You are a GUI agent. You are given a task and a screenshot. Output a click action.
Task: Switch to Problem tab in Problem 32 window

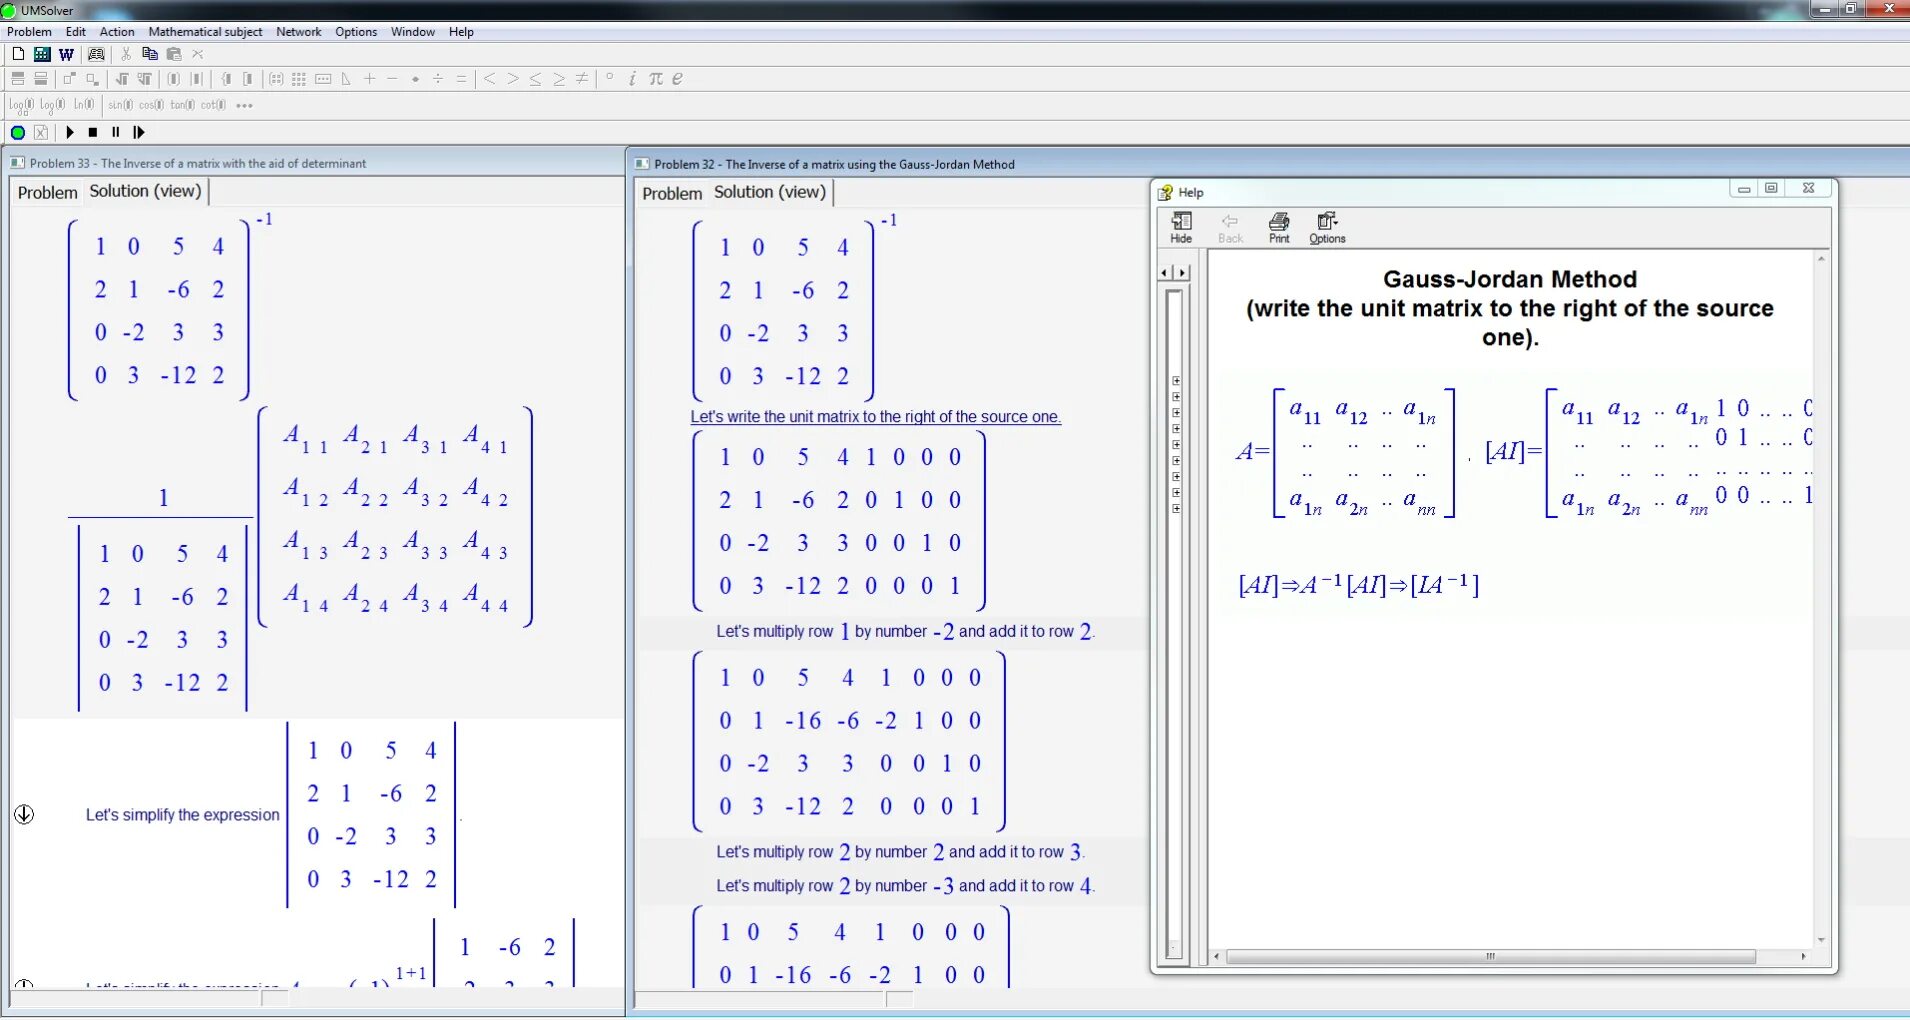click(x=672, y=193)
